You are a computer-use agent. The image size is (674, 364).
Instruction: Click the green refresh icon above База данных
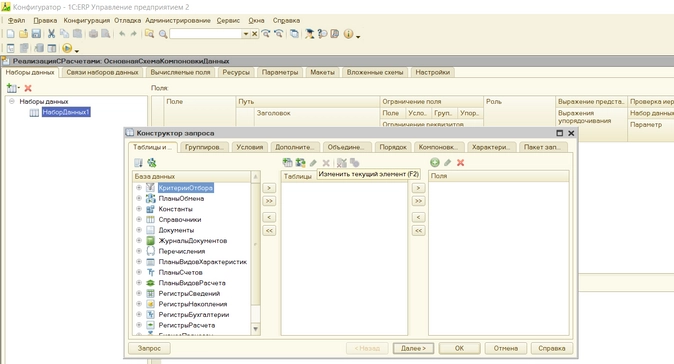152,162
